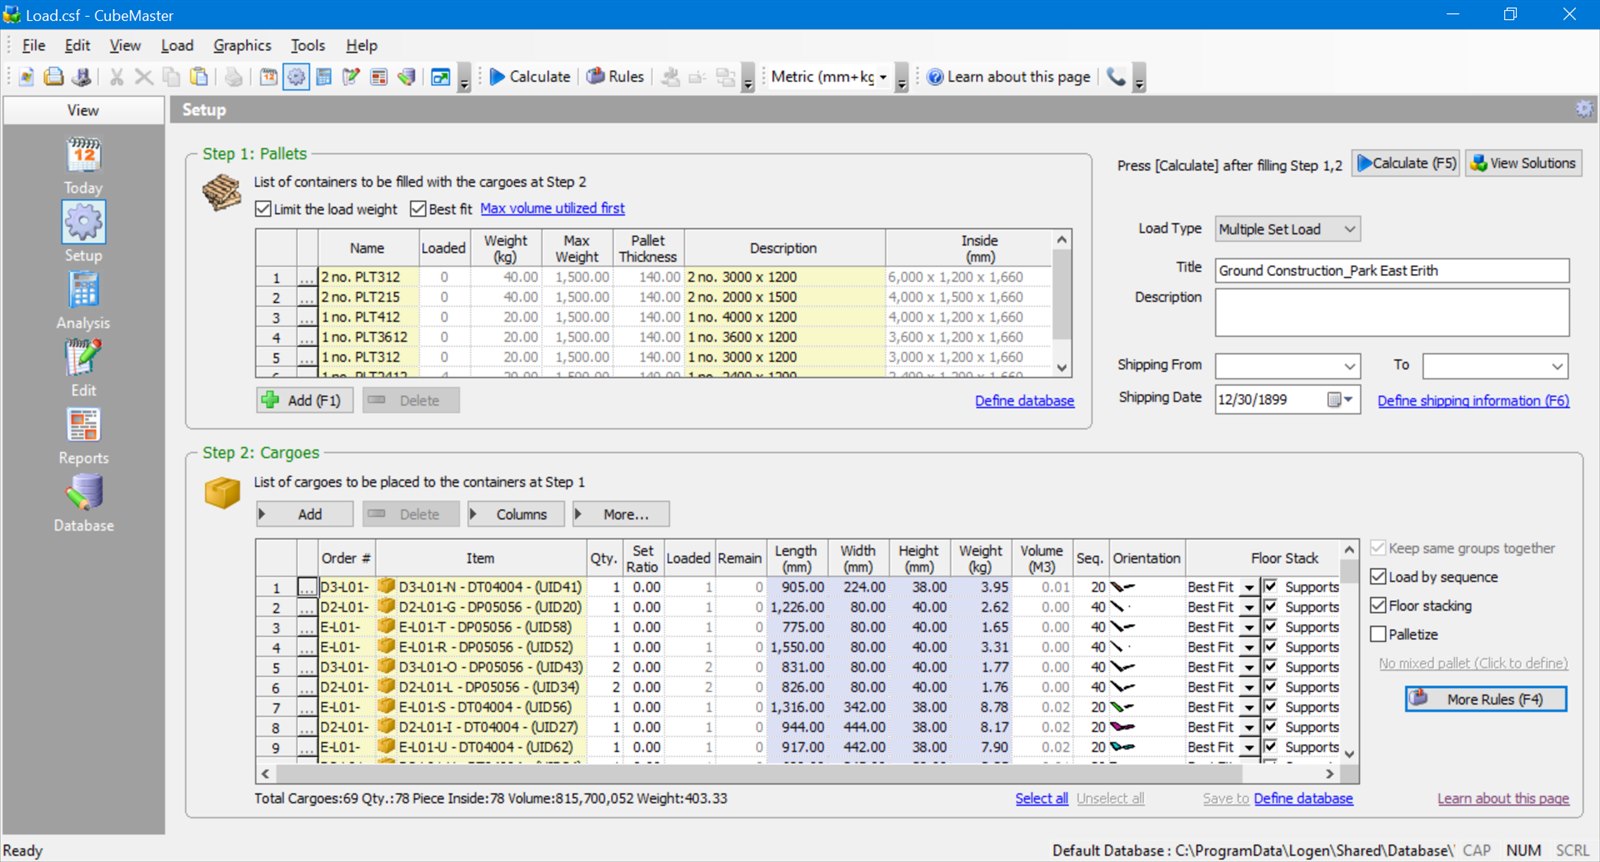Screen dimensions: 1600x862
Task: Toggle Limit the load weight checkbox
Action: [x=263, y=209]
